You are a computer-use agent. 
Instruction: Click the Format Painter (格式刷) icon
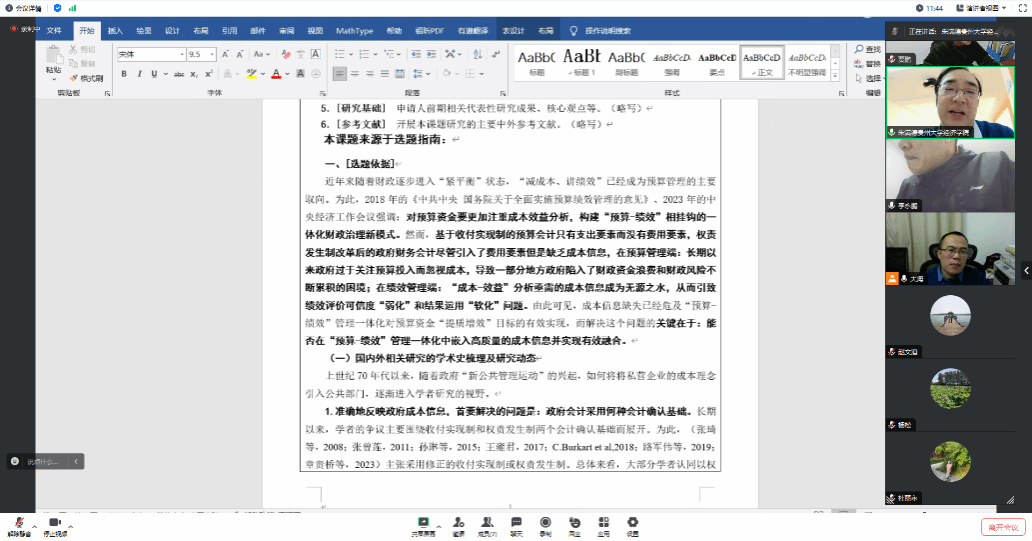coord(87,77)
